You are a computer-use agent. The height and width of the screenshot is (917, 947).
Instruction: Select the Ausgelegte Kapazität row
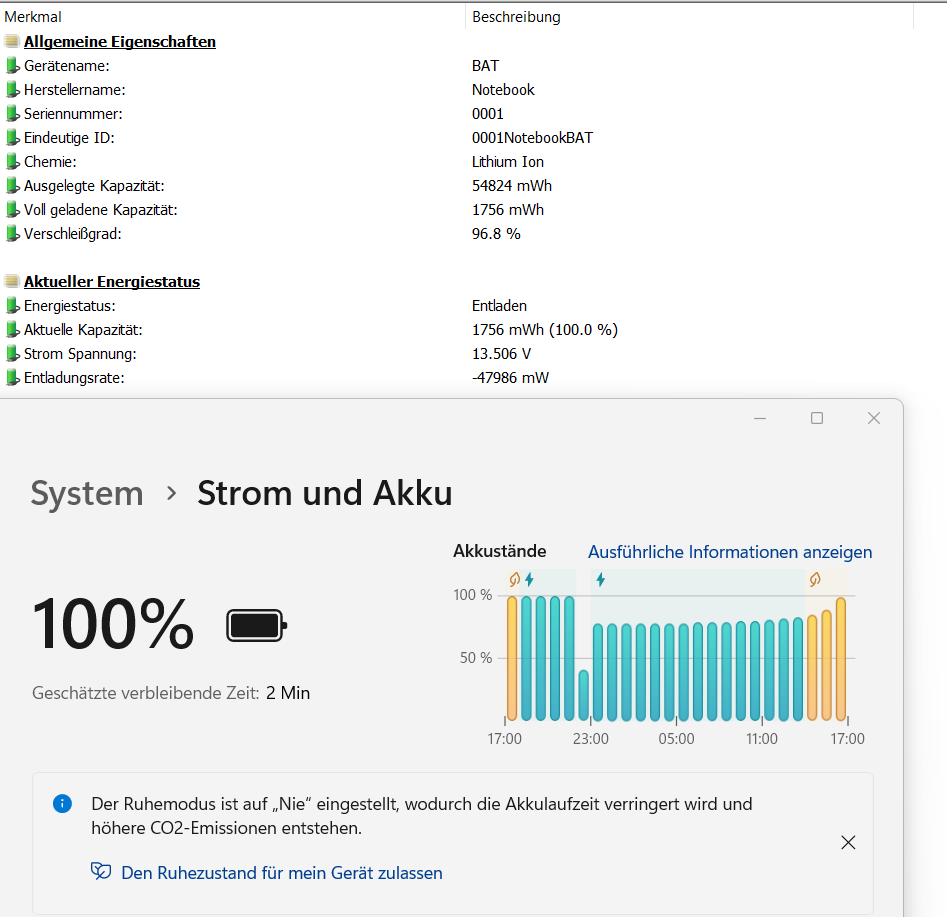pos(93,186)
